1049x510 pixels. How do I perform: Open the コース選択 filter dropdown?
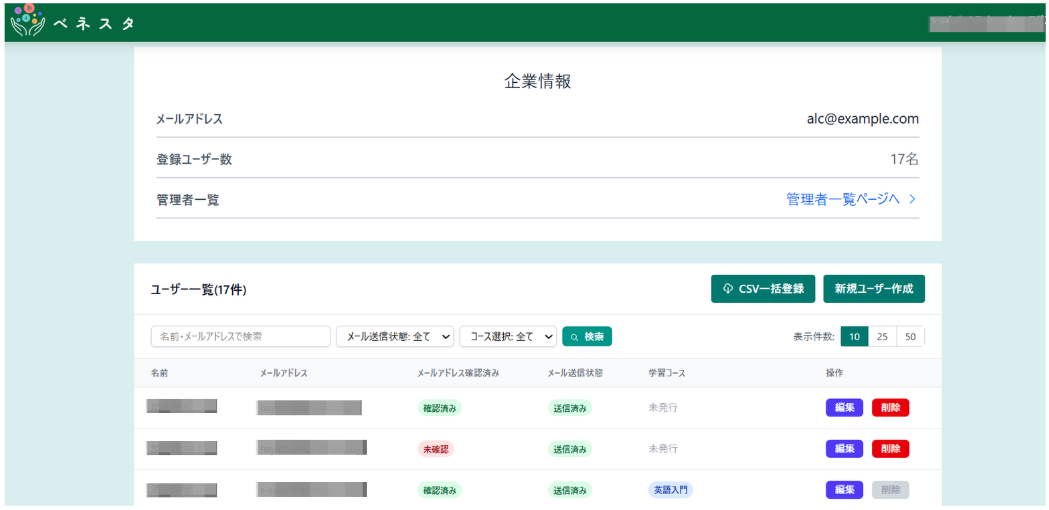point(508,337)
